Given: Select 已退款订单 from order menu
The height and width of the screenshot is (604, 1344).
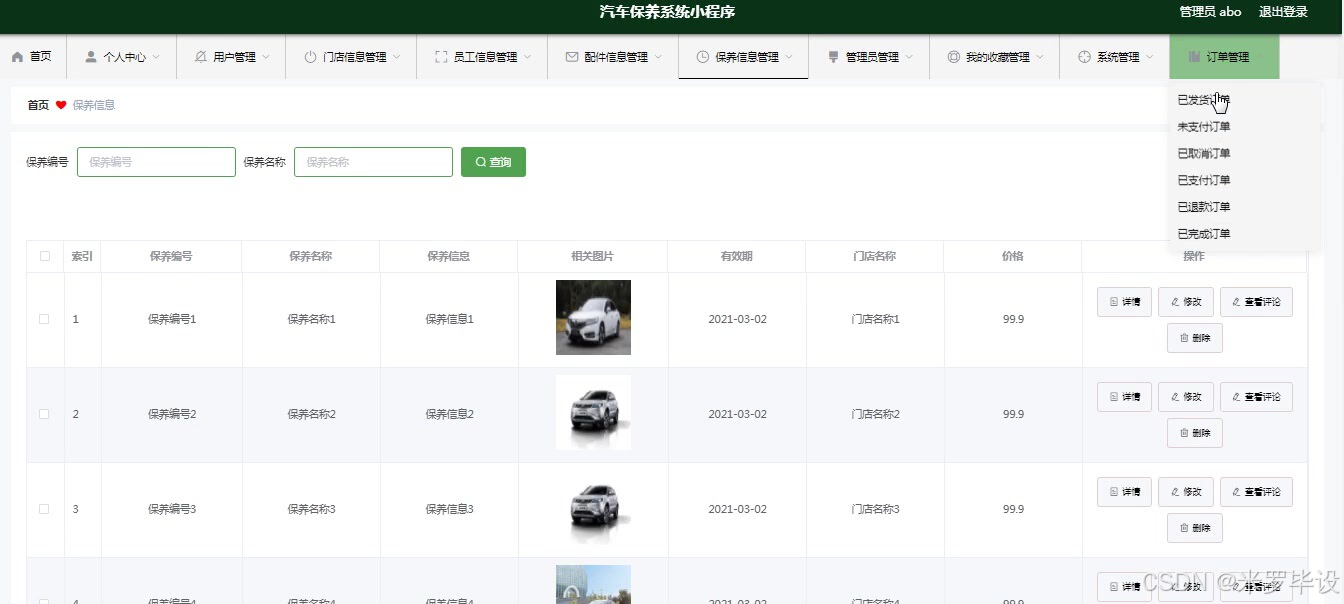Looking at the screenshot, I should point(1204,207).
